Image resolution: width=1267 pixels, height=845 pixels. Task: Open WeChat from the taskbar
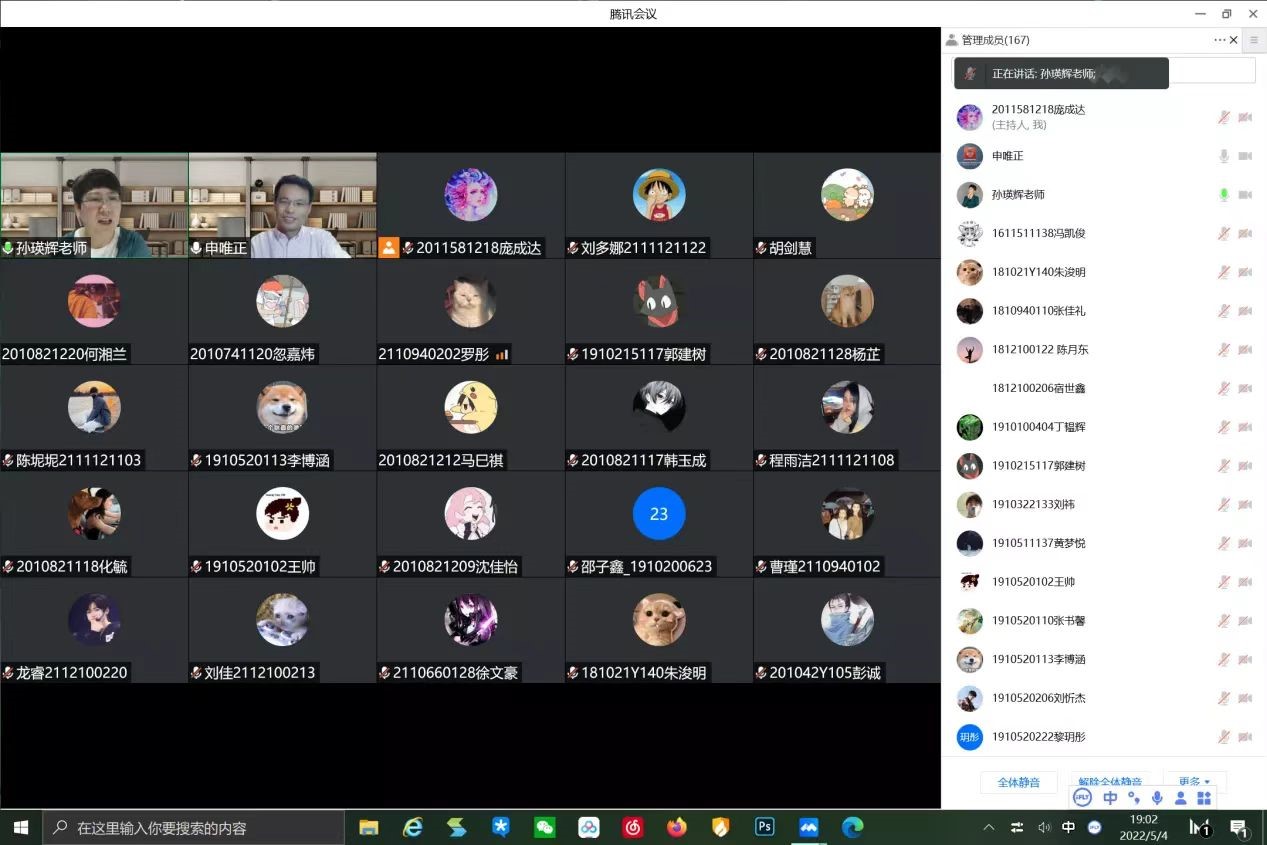click(x=545, y=828)
